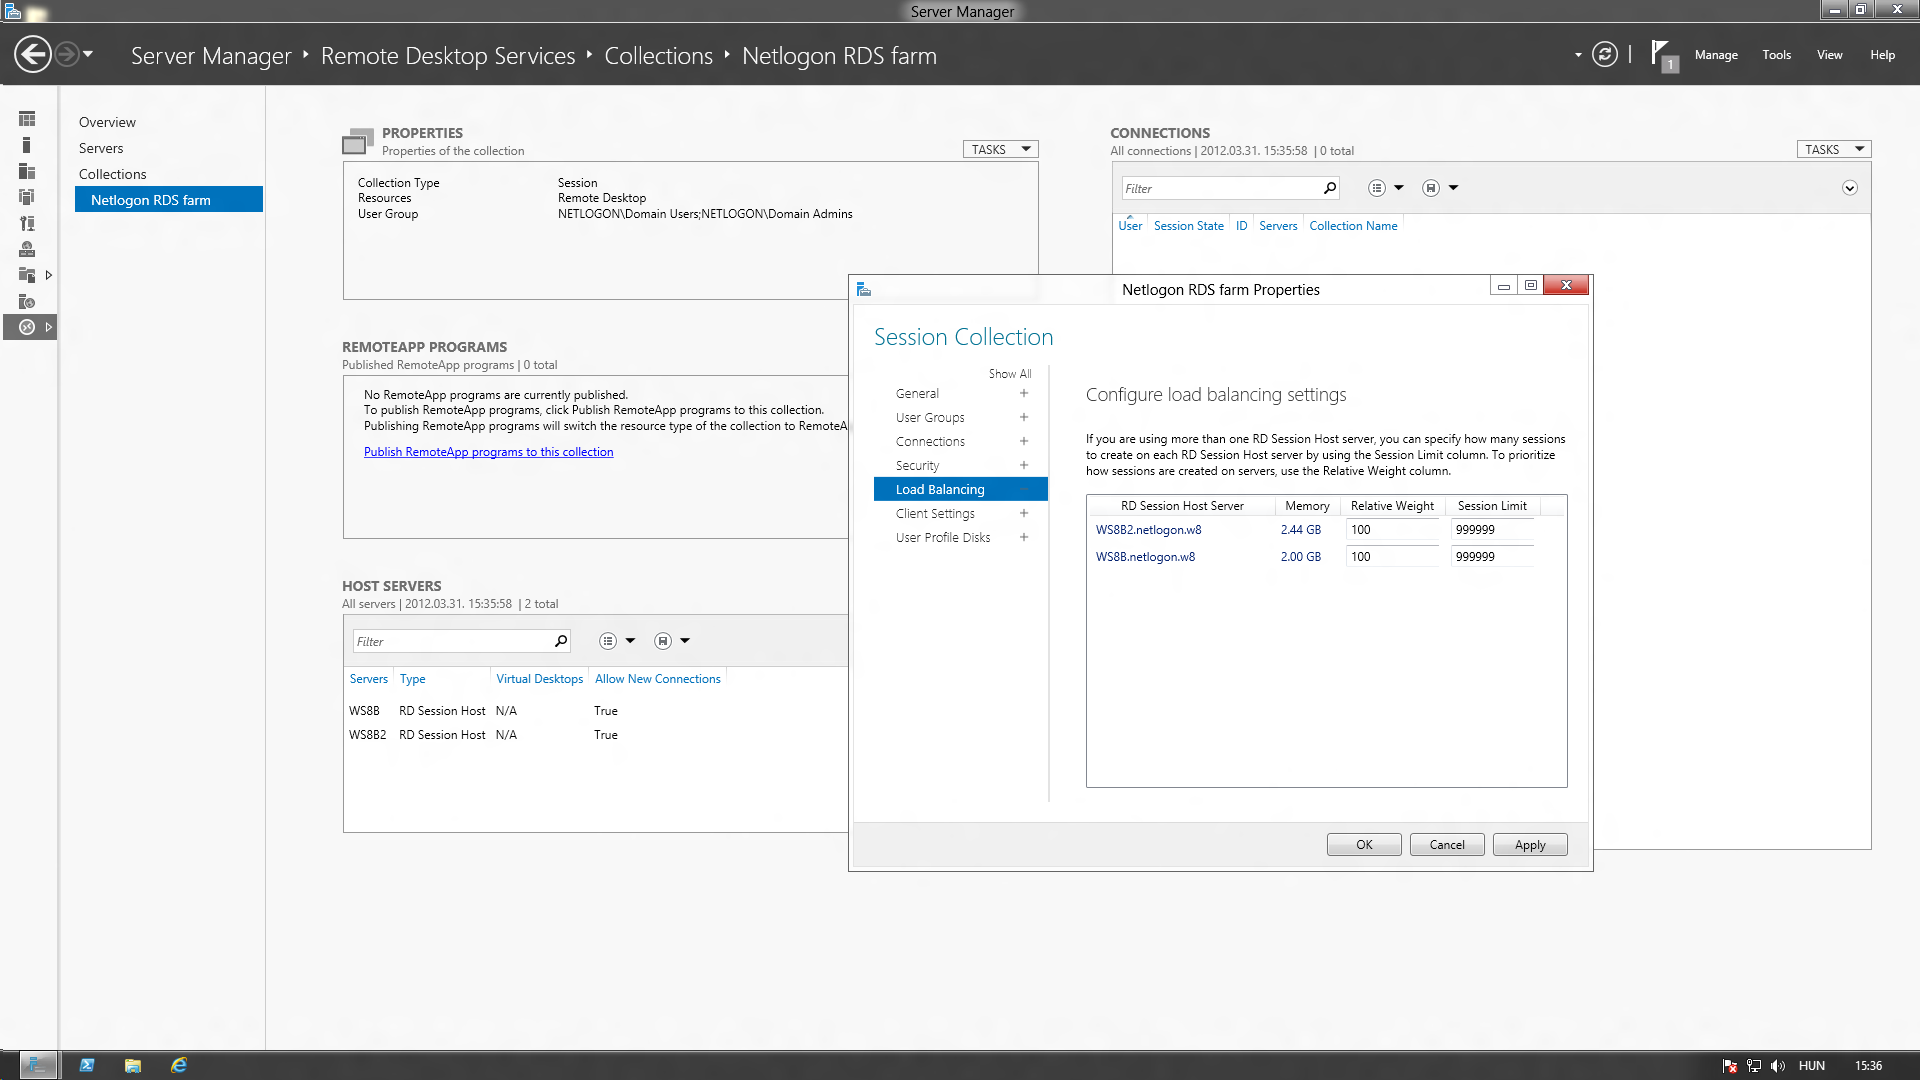Open File Explorer from the taskbar
Screen dimensions: 1920x1080
click(133, 1065)
